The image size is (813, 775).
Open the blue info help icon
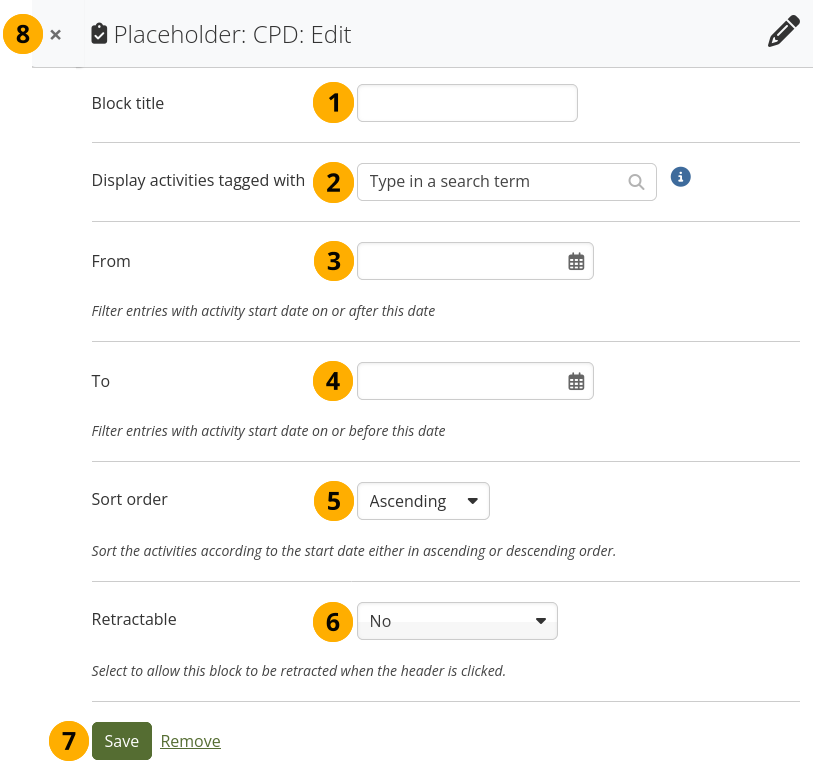coord(681,177)
